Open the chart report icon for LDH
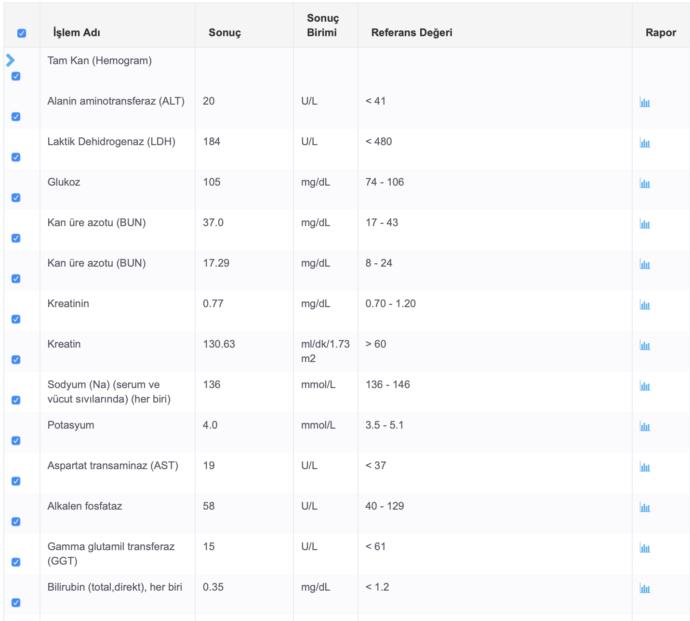The image size is (690, 621). (x=645, y=143)
